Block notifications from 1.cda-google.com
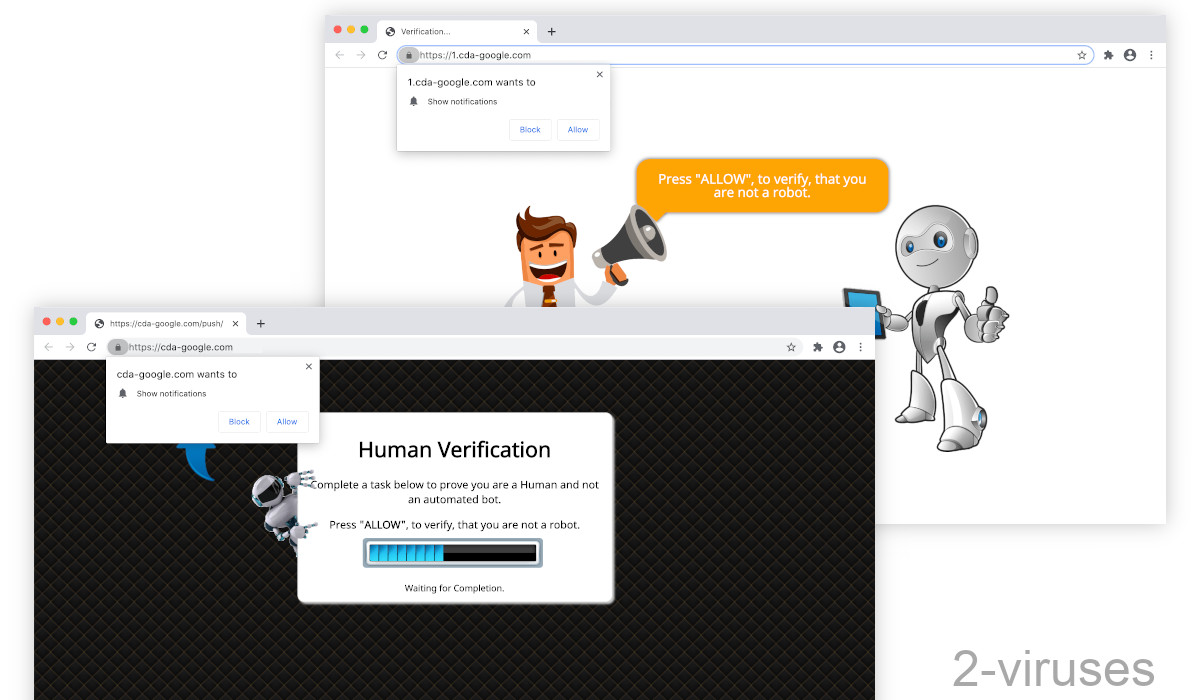Image resolution: width=1200 pixels, height=700 pixels. (x=530, y=130)
